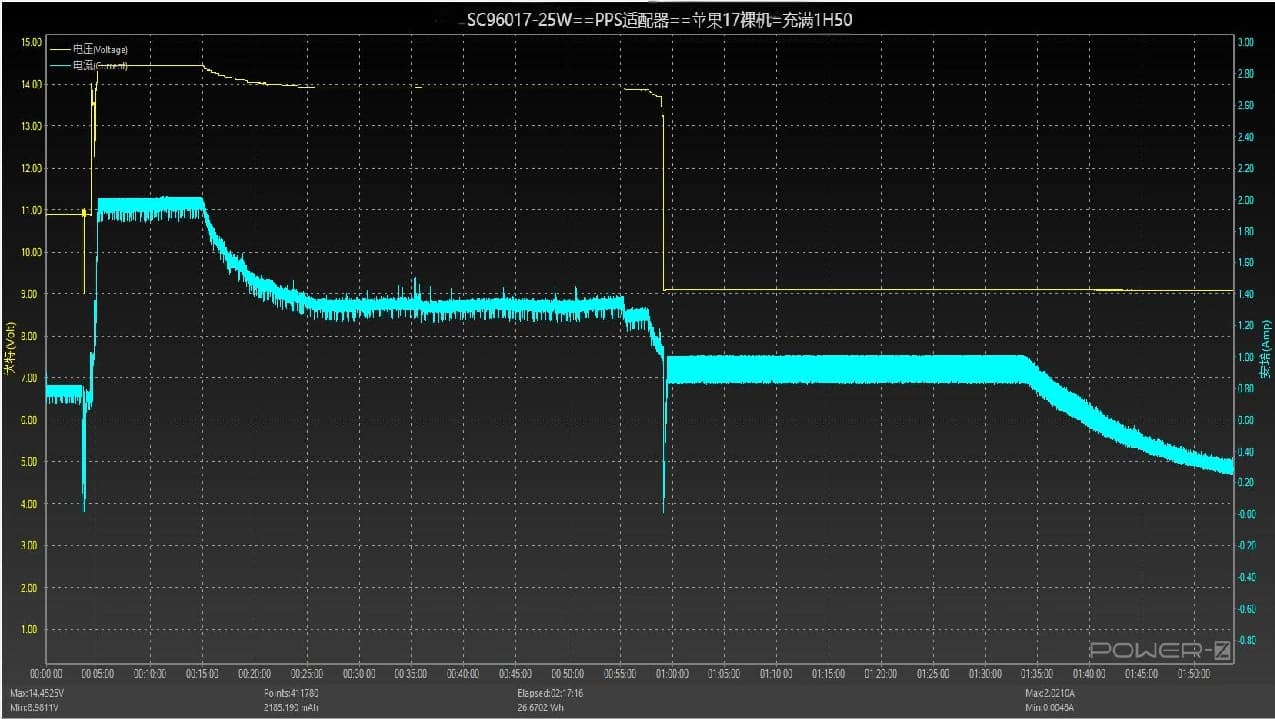Click the Points:41780 status value
1275x719 pixels.
(290, 693)
